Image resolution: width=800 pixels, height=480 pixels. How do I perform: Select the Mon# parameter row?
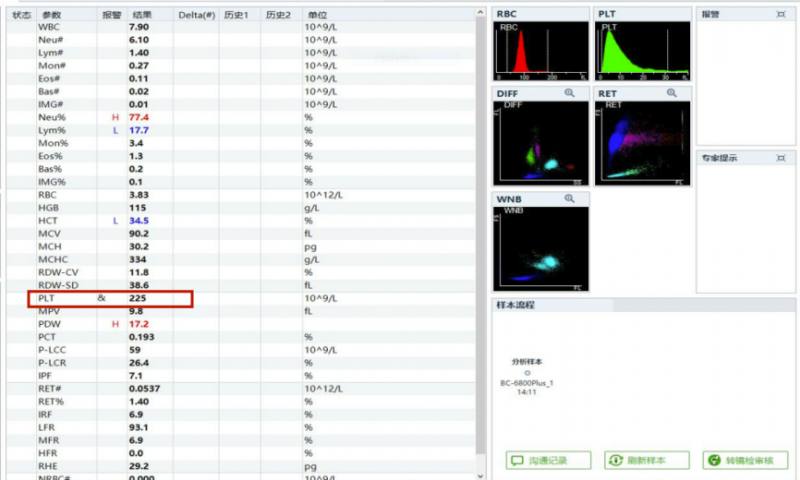coord(241,66)
